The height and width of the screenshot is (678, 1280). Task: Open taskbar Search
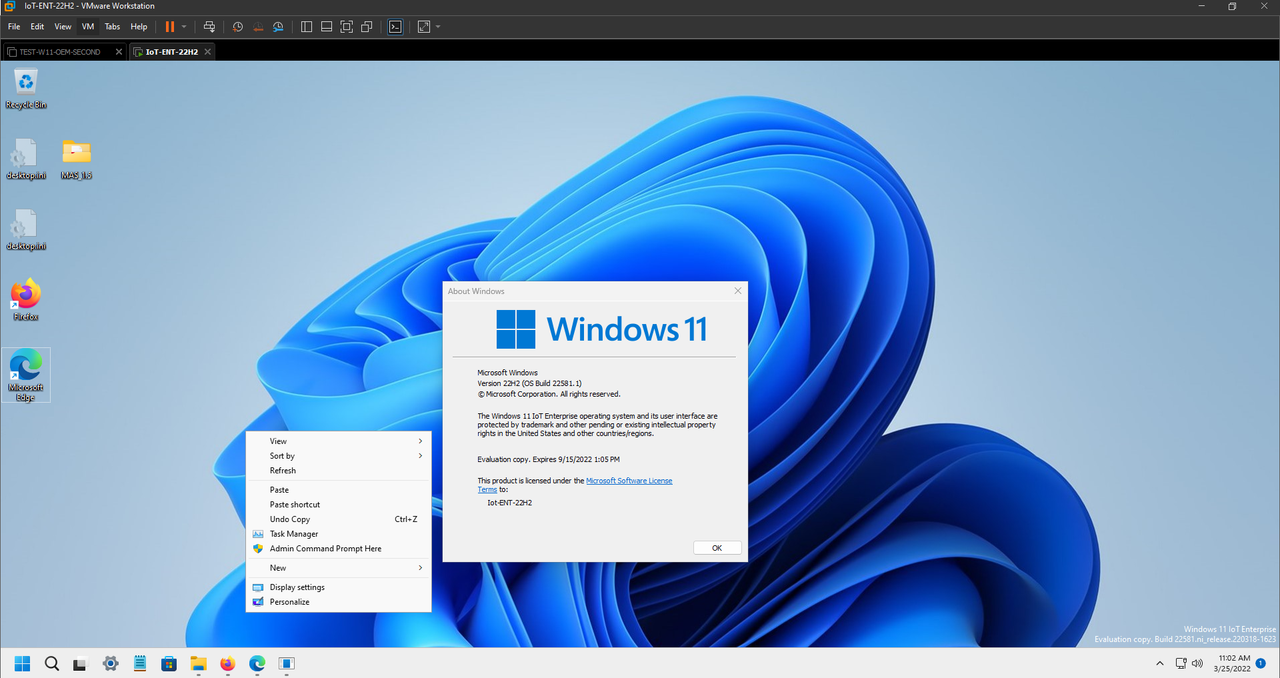click(x=52, y=663)
